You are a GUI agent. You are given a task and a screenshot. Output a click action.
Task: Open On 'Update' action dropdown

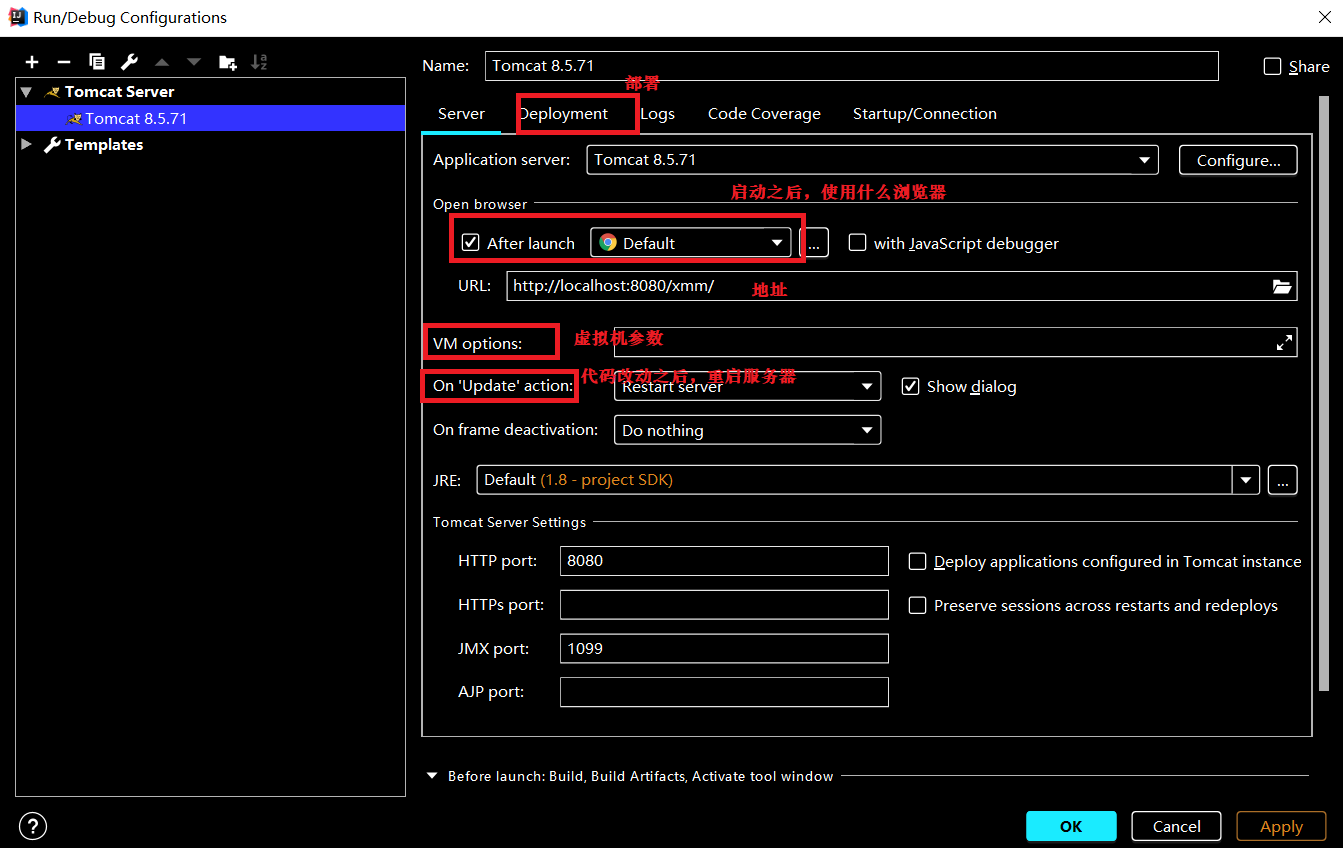(x=747, y=386)
